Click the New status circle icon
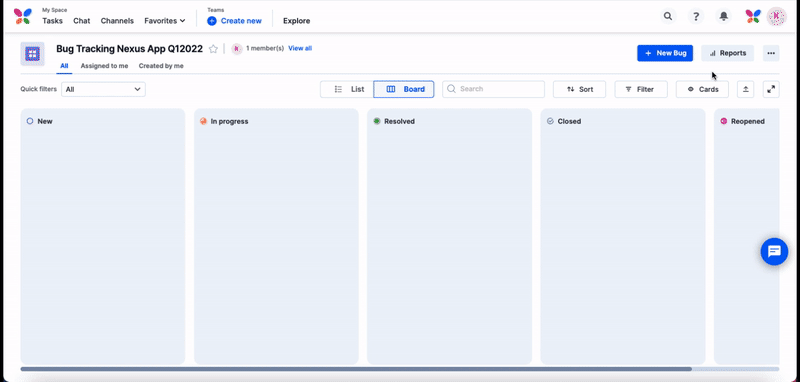 (x=30, y=121)
